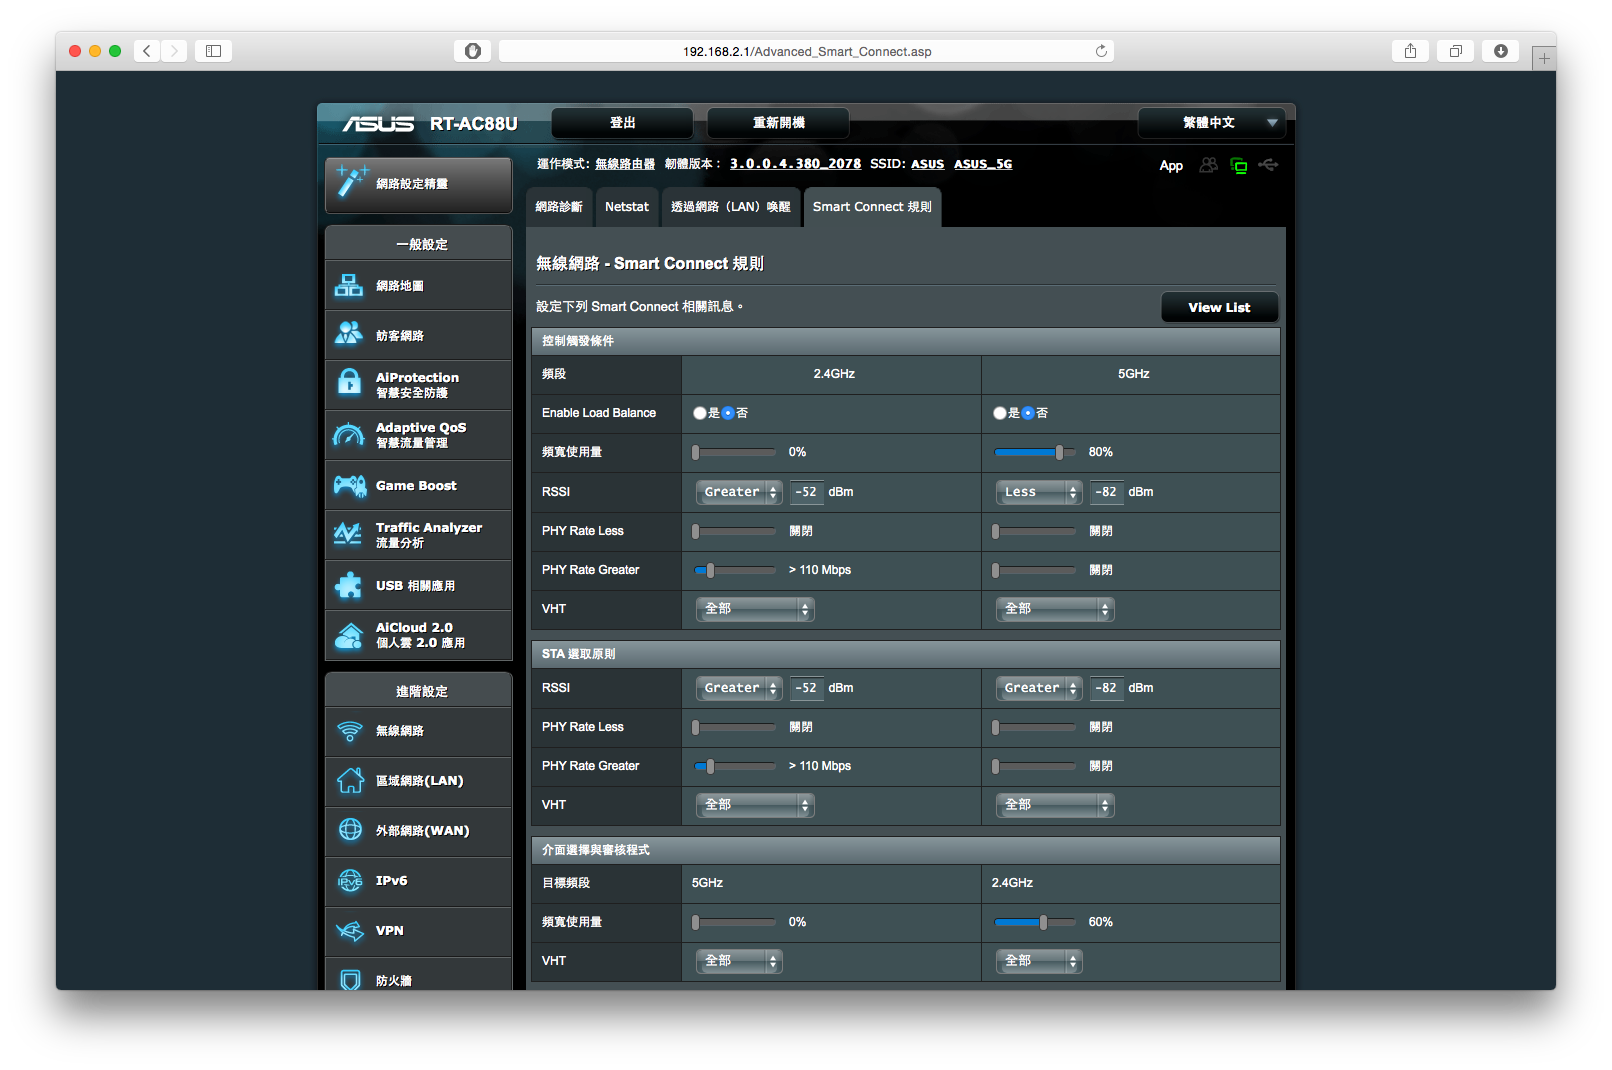
Task: Open IPv6 settings icon
Action: pyautogui.click(x=350, y=880)
